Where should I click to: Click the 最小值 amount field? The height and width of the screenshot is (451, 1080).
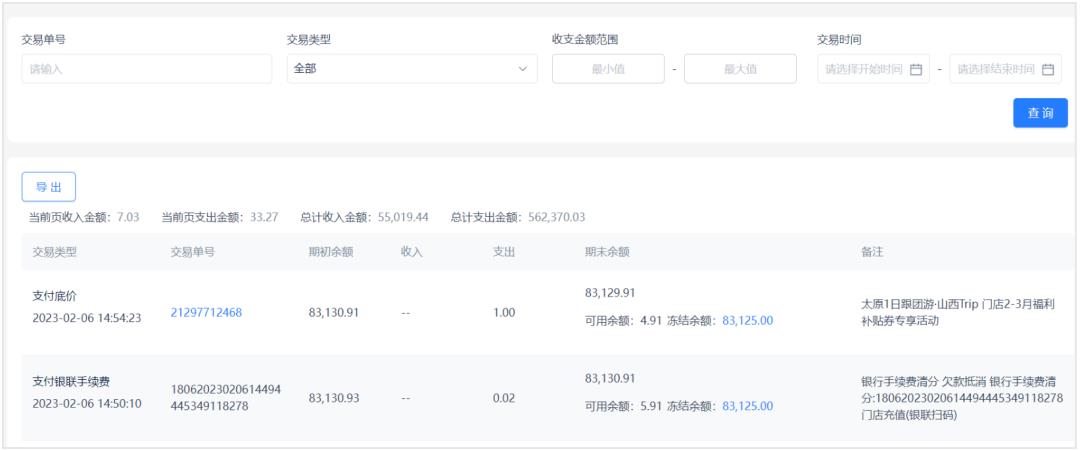[608, 69]
